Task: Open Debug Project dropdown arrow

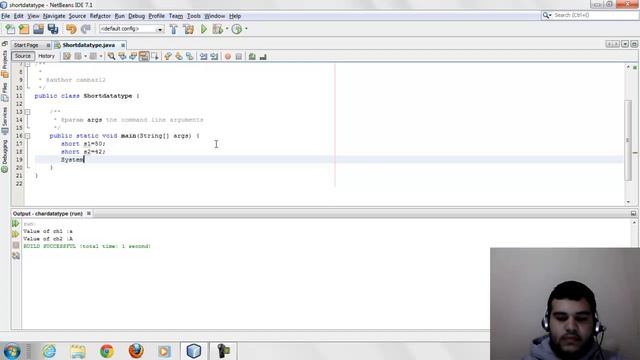Action: tap(227, 29)
